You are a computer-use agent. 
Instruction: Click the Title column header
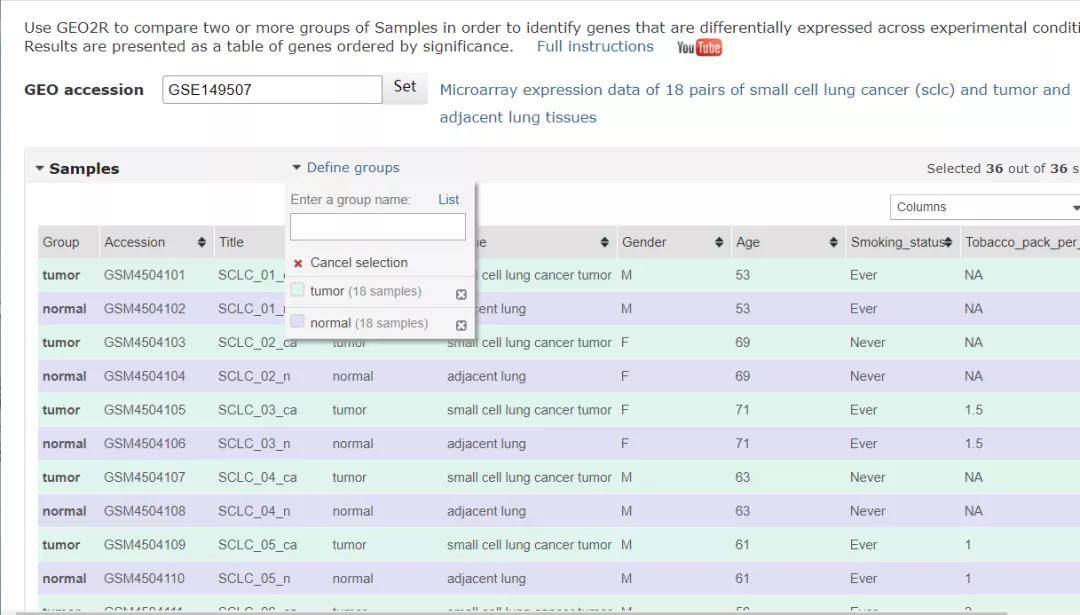pyautogui.click(x=231, y=242)
